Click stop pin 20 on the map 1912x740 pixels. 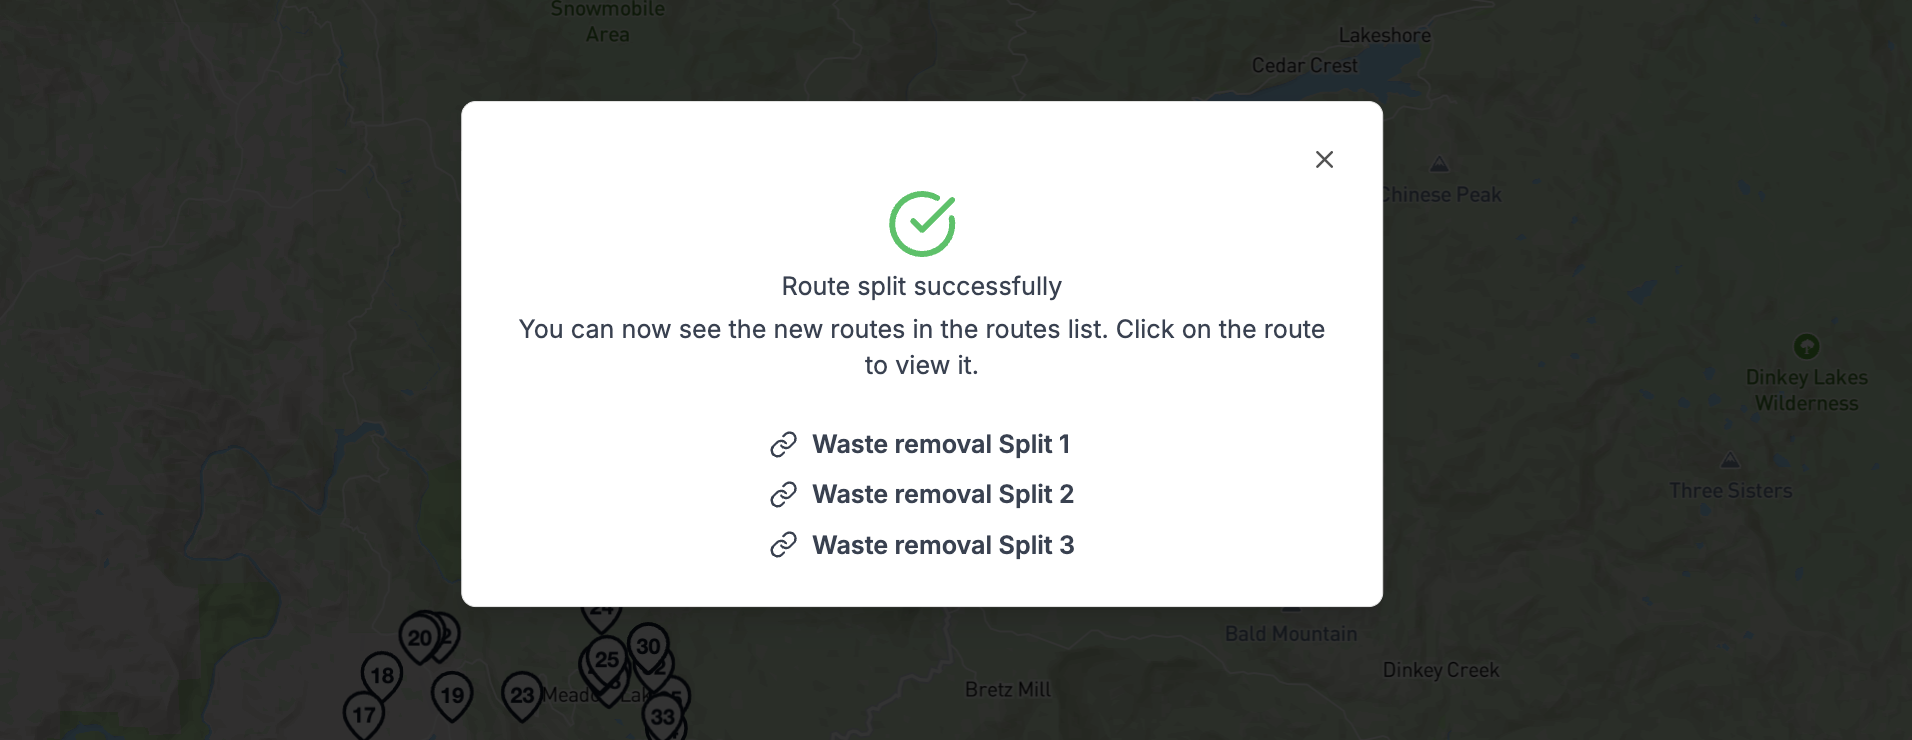click(x=420, y=636)
